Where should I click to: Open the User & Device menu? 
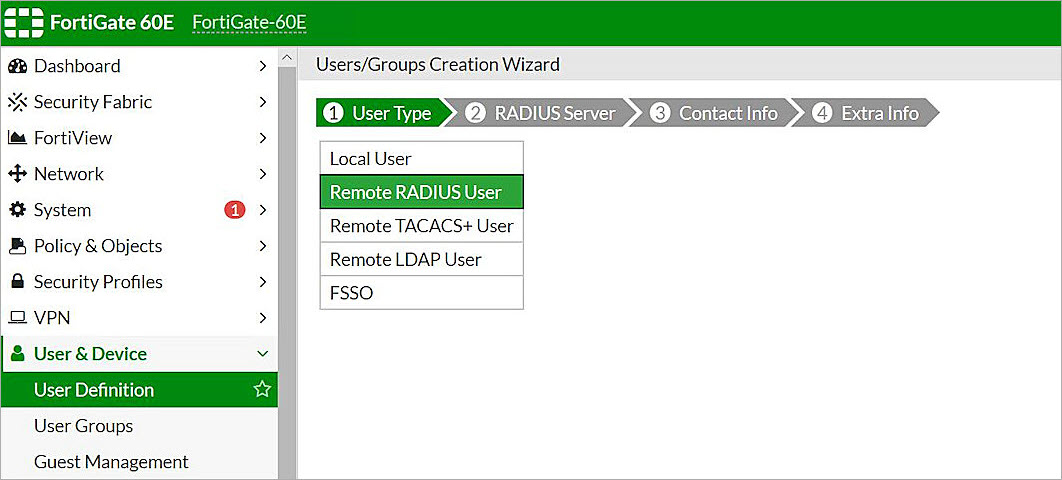pos(139,353)
